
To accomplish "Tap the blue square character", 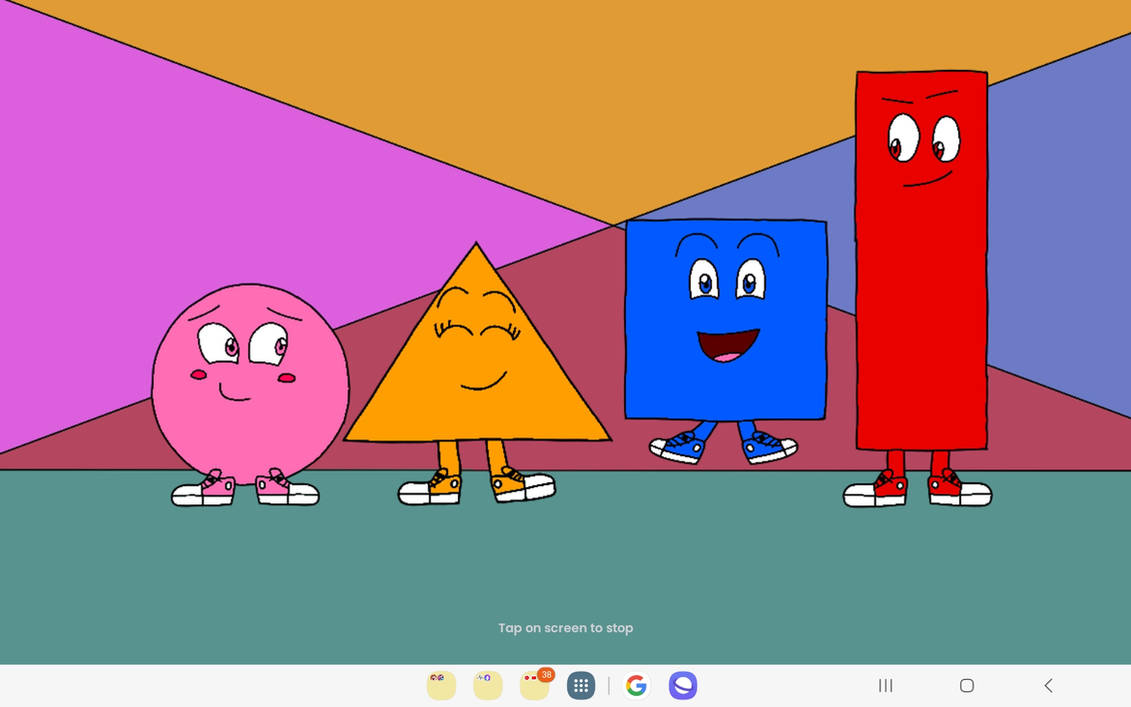I will [725, 320].
